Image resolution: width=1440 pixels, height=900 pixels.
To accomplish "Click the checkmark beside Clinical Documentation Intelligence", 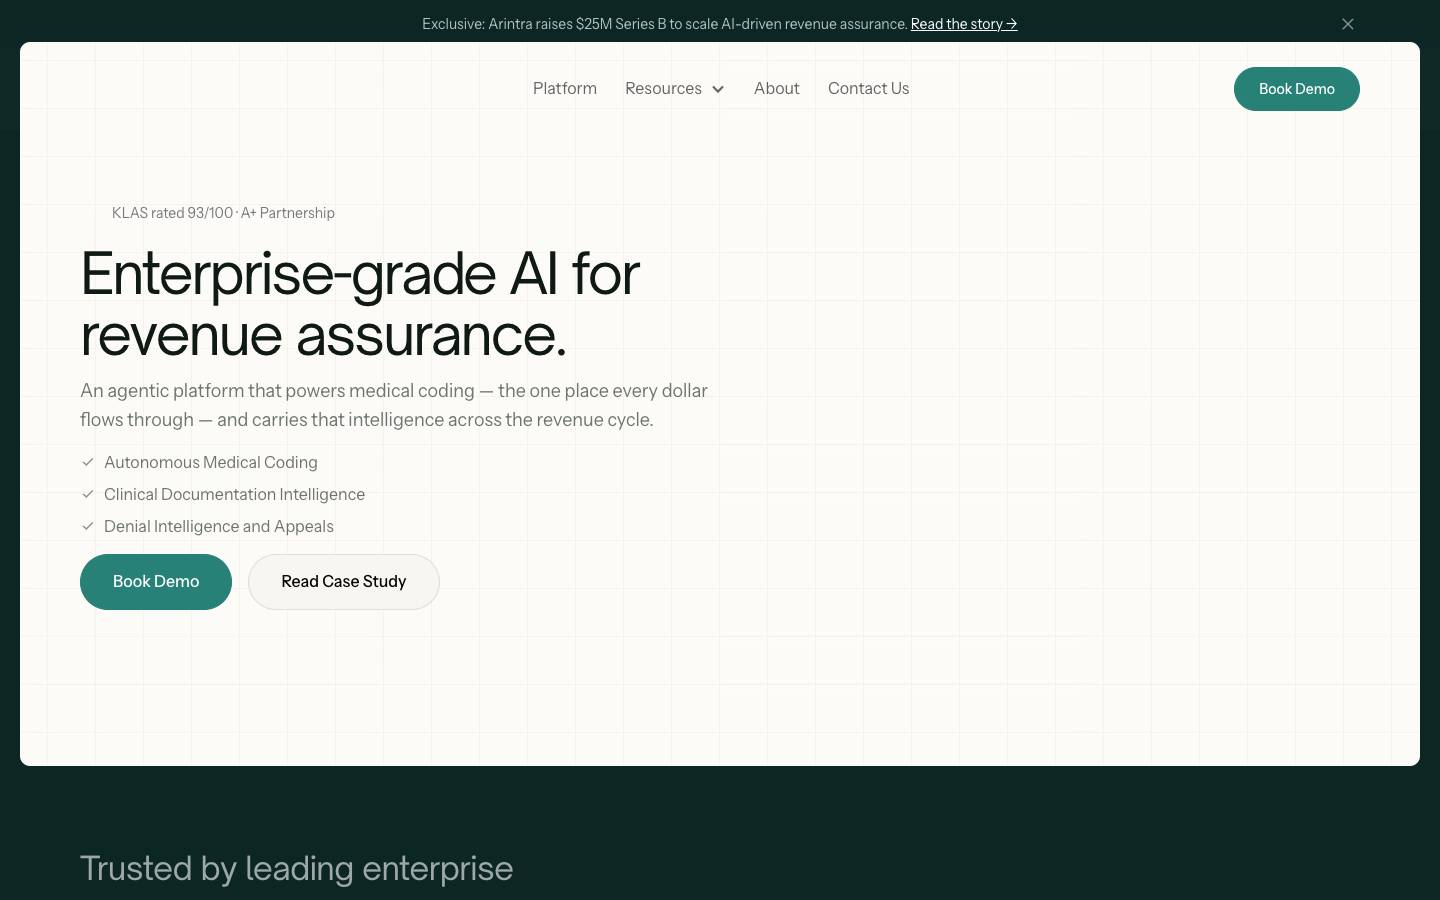I will point(88,494).
